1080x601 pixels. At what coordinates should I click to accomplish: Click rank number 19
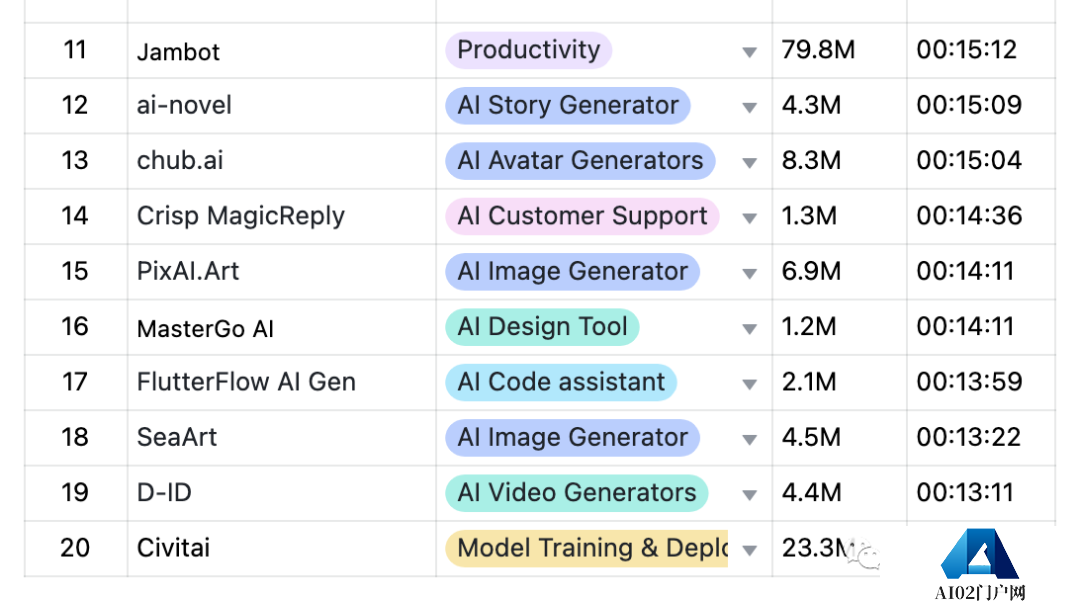75,493
